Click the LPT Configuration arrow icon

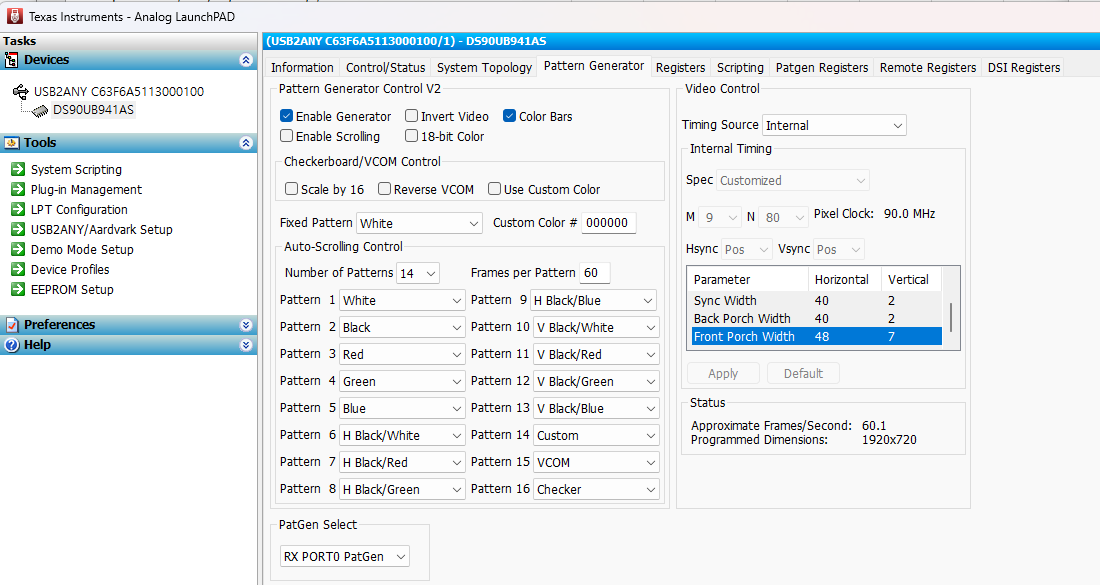[x=18, y=209]
